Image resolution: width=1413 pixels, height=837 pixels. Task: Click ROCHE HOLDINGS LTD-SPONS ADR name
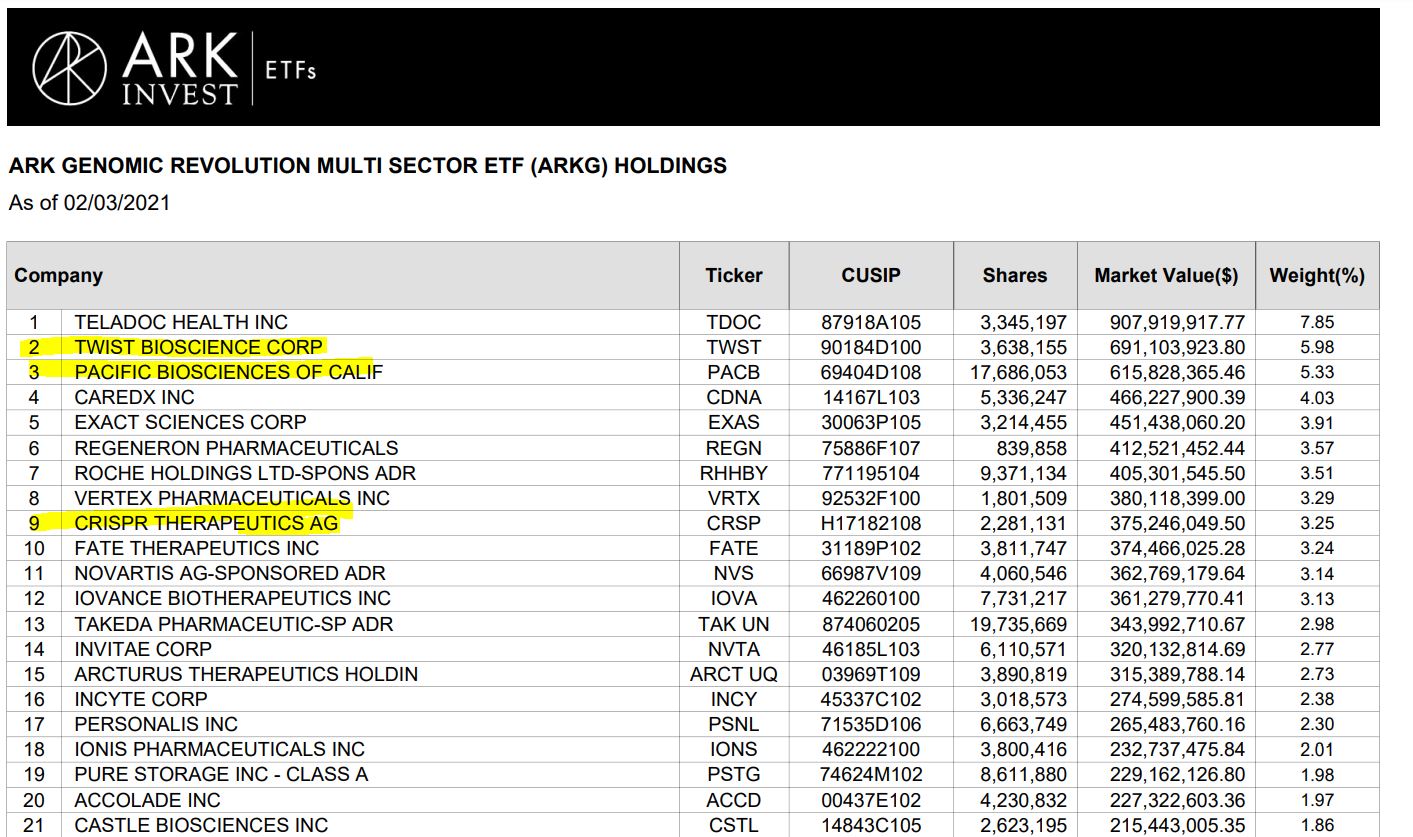[x=245, y=473]
